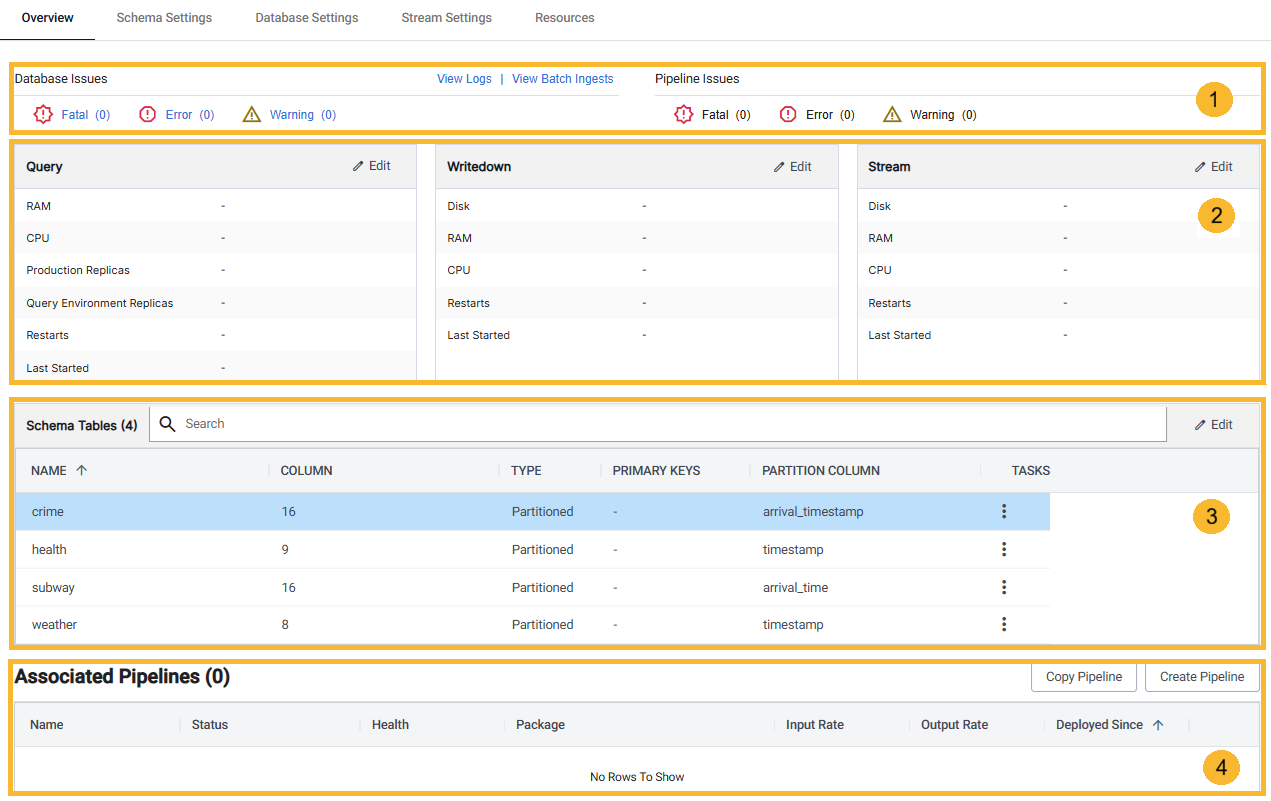Go to the Resources tab
This screenshot has height=801, width=1271.
(564, 18)
